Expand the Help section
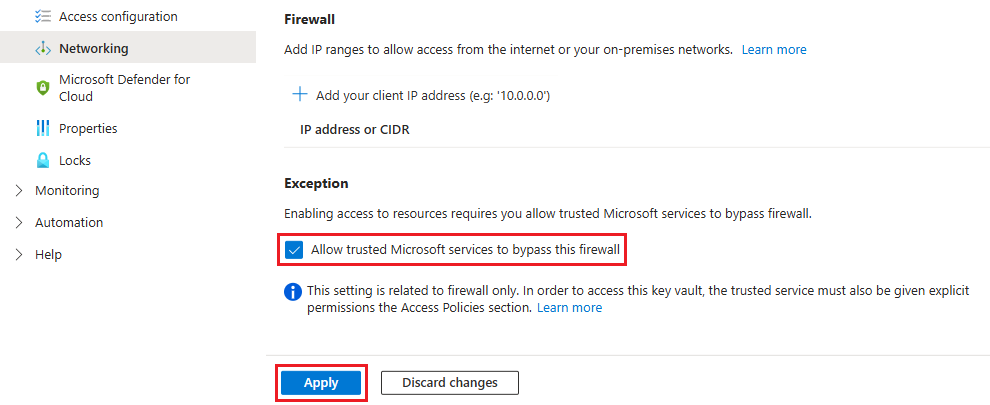This screenshot has width=990, height=405. pos(19,254)
